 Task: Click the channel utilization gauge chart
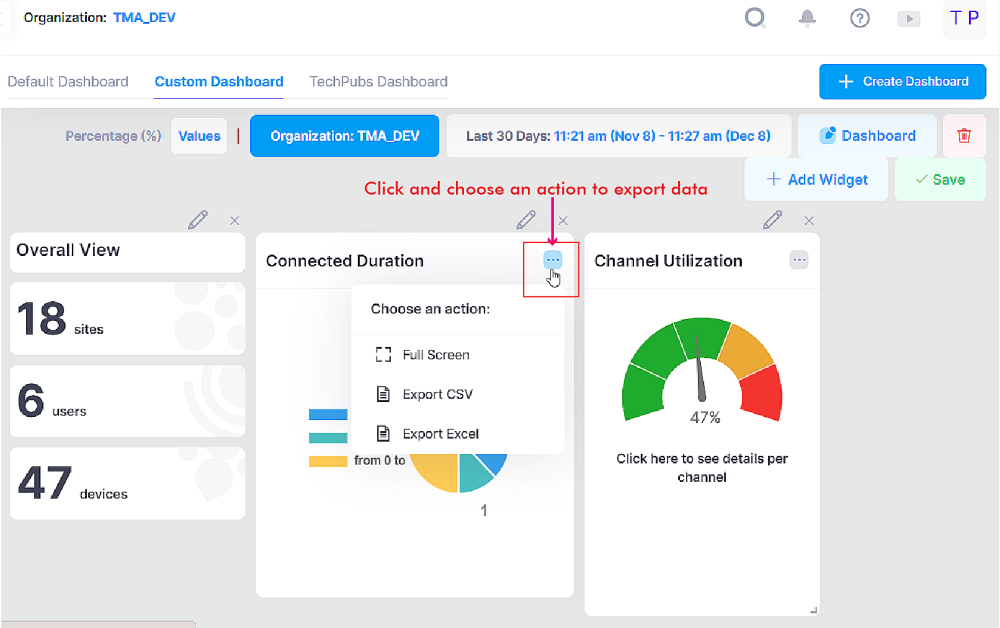pyautogui.click(x=702, y=372)
